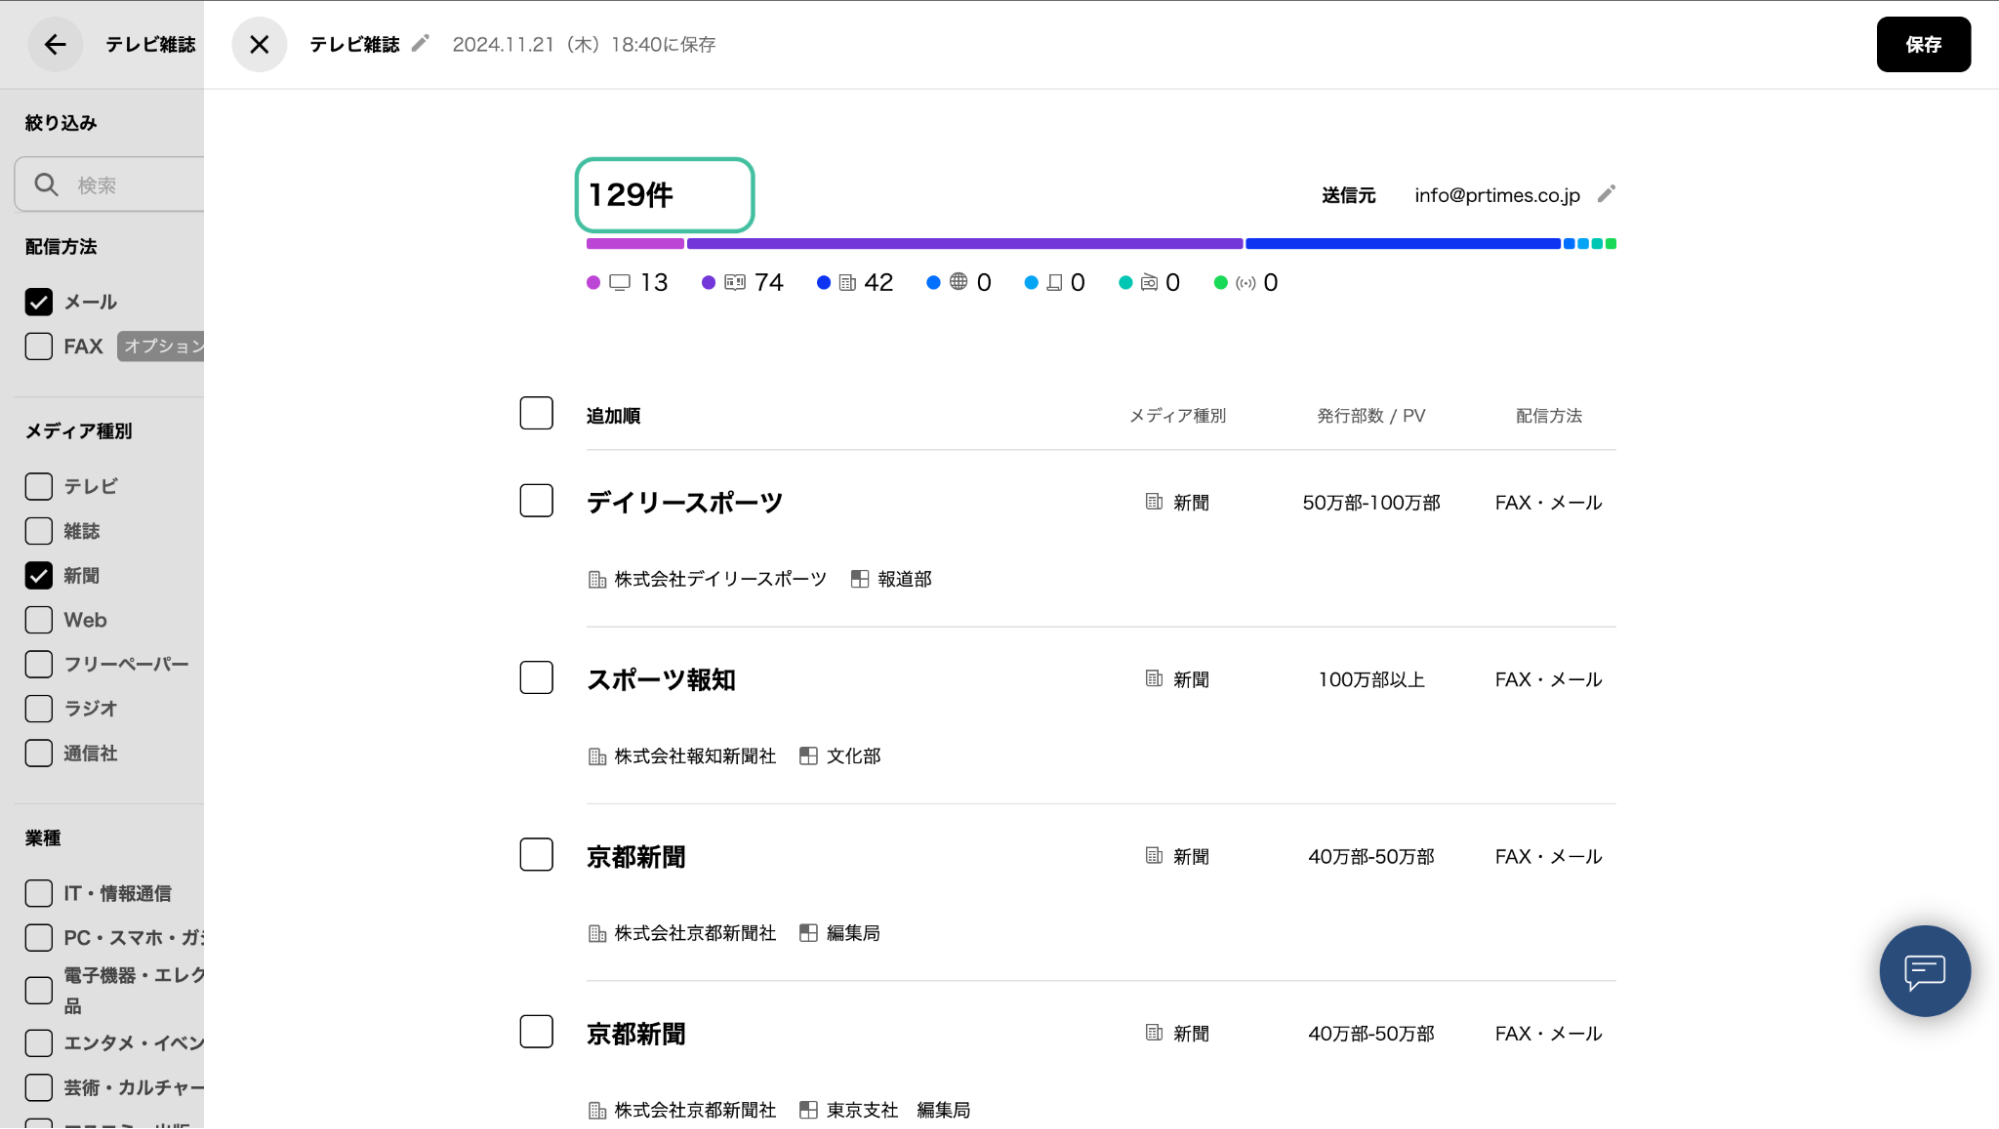Click department icon beside 東京支社
The width and height of the screenshot is (1999, 1129).
point(808,1110)
